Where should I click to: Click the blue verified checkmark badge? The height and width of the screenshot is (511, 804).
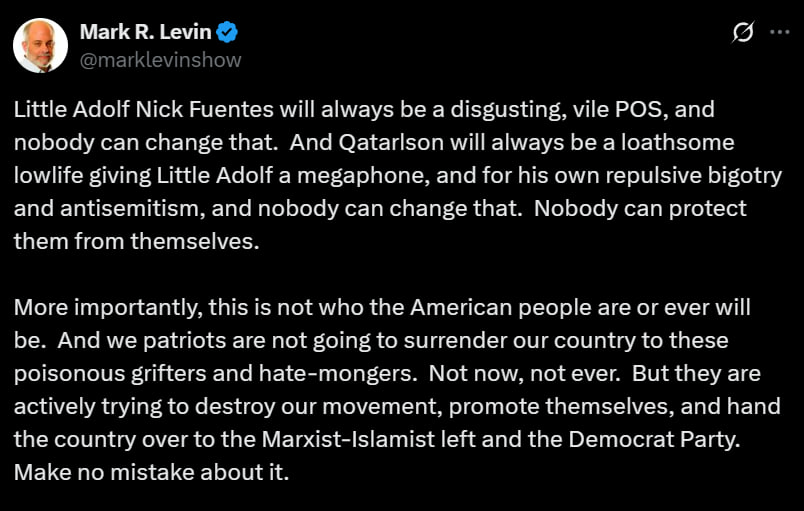click(228, 33)
